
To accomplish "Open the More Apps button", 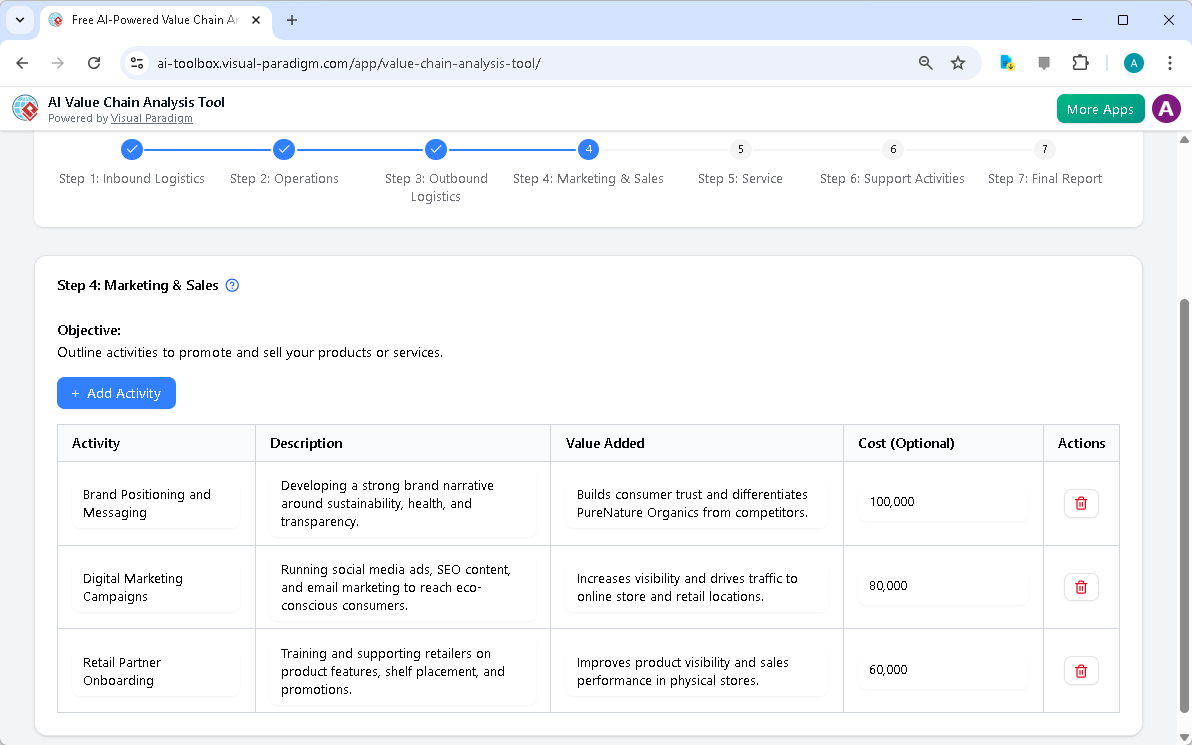I will click(x=1100, y=108).
